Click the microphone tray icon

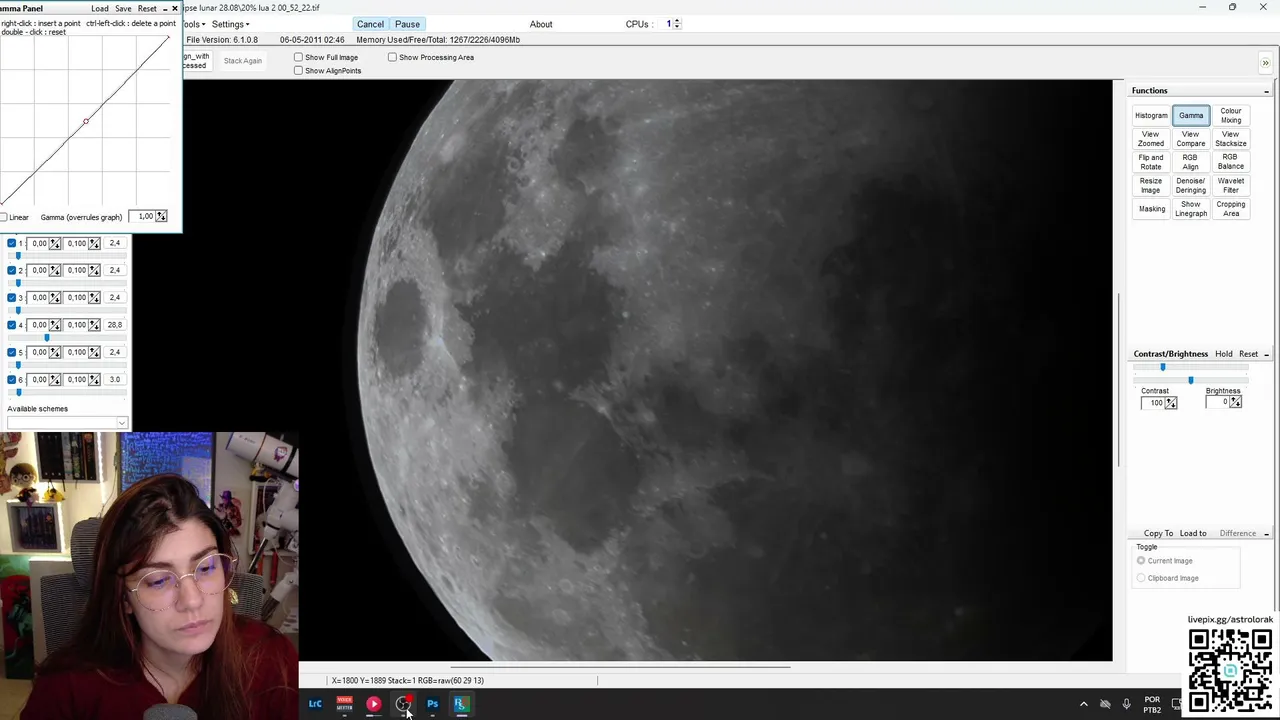[x=1126, y=704]
